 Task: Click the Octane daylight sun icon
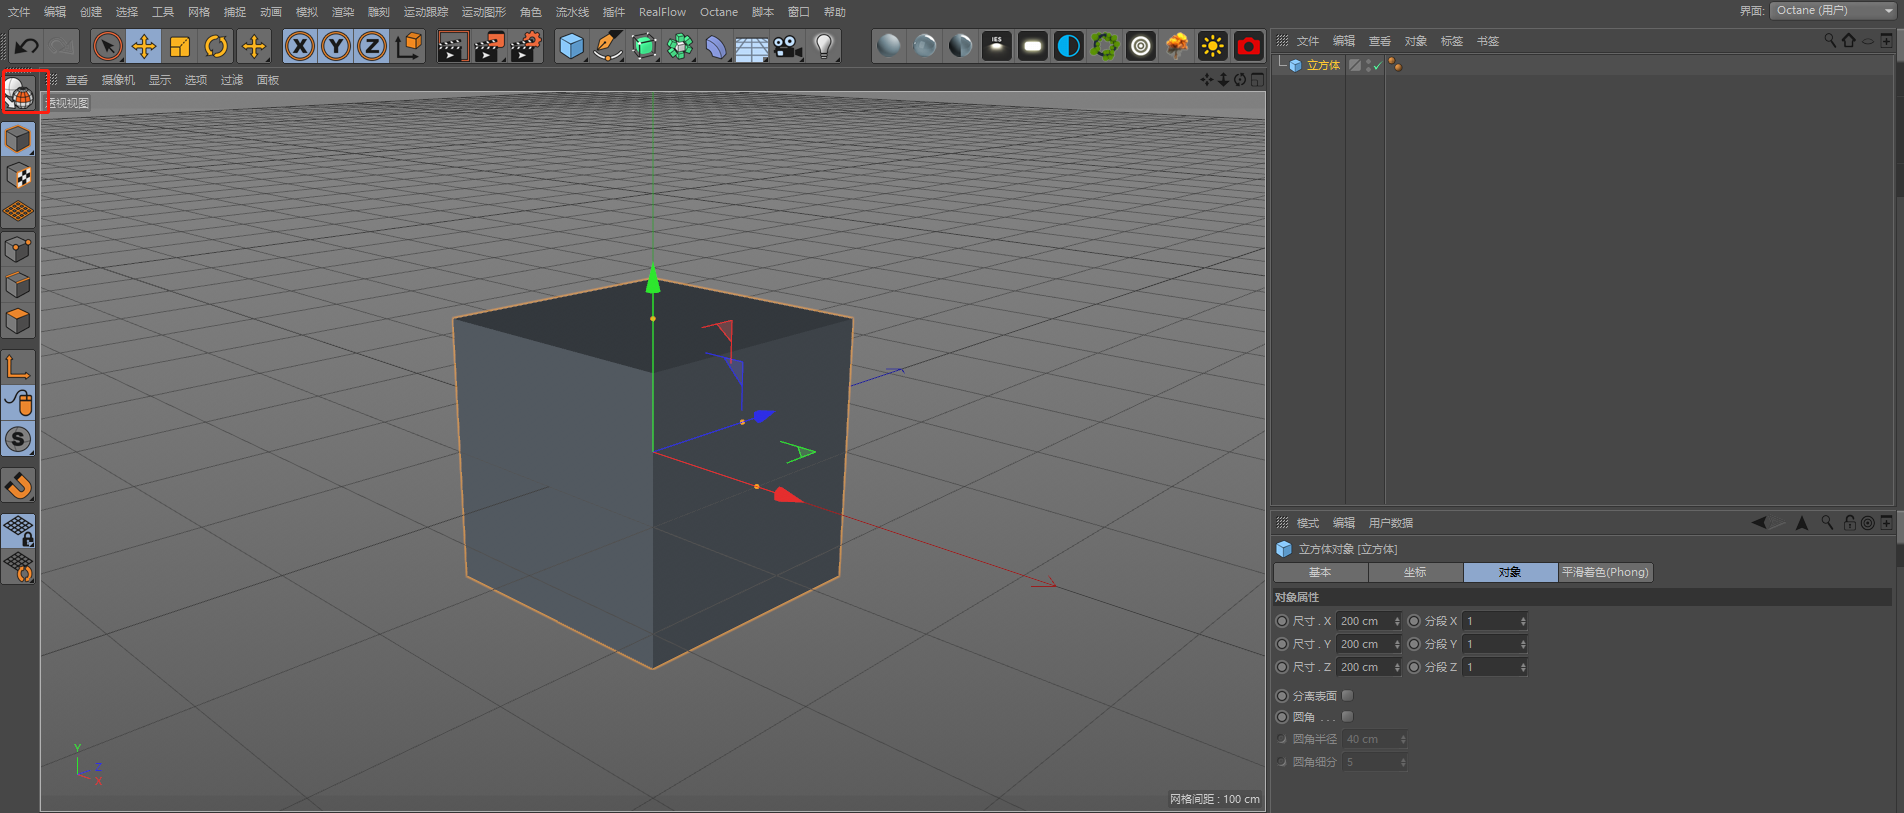pos(1213,46)
